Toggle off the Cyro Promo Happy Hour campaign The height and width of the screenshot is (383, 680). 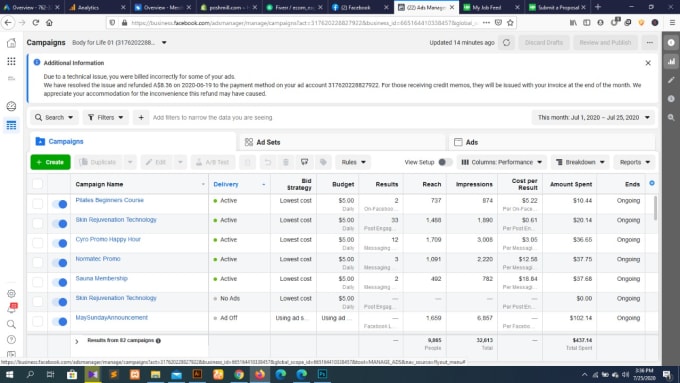tap(59, 243)
